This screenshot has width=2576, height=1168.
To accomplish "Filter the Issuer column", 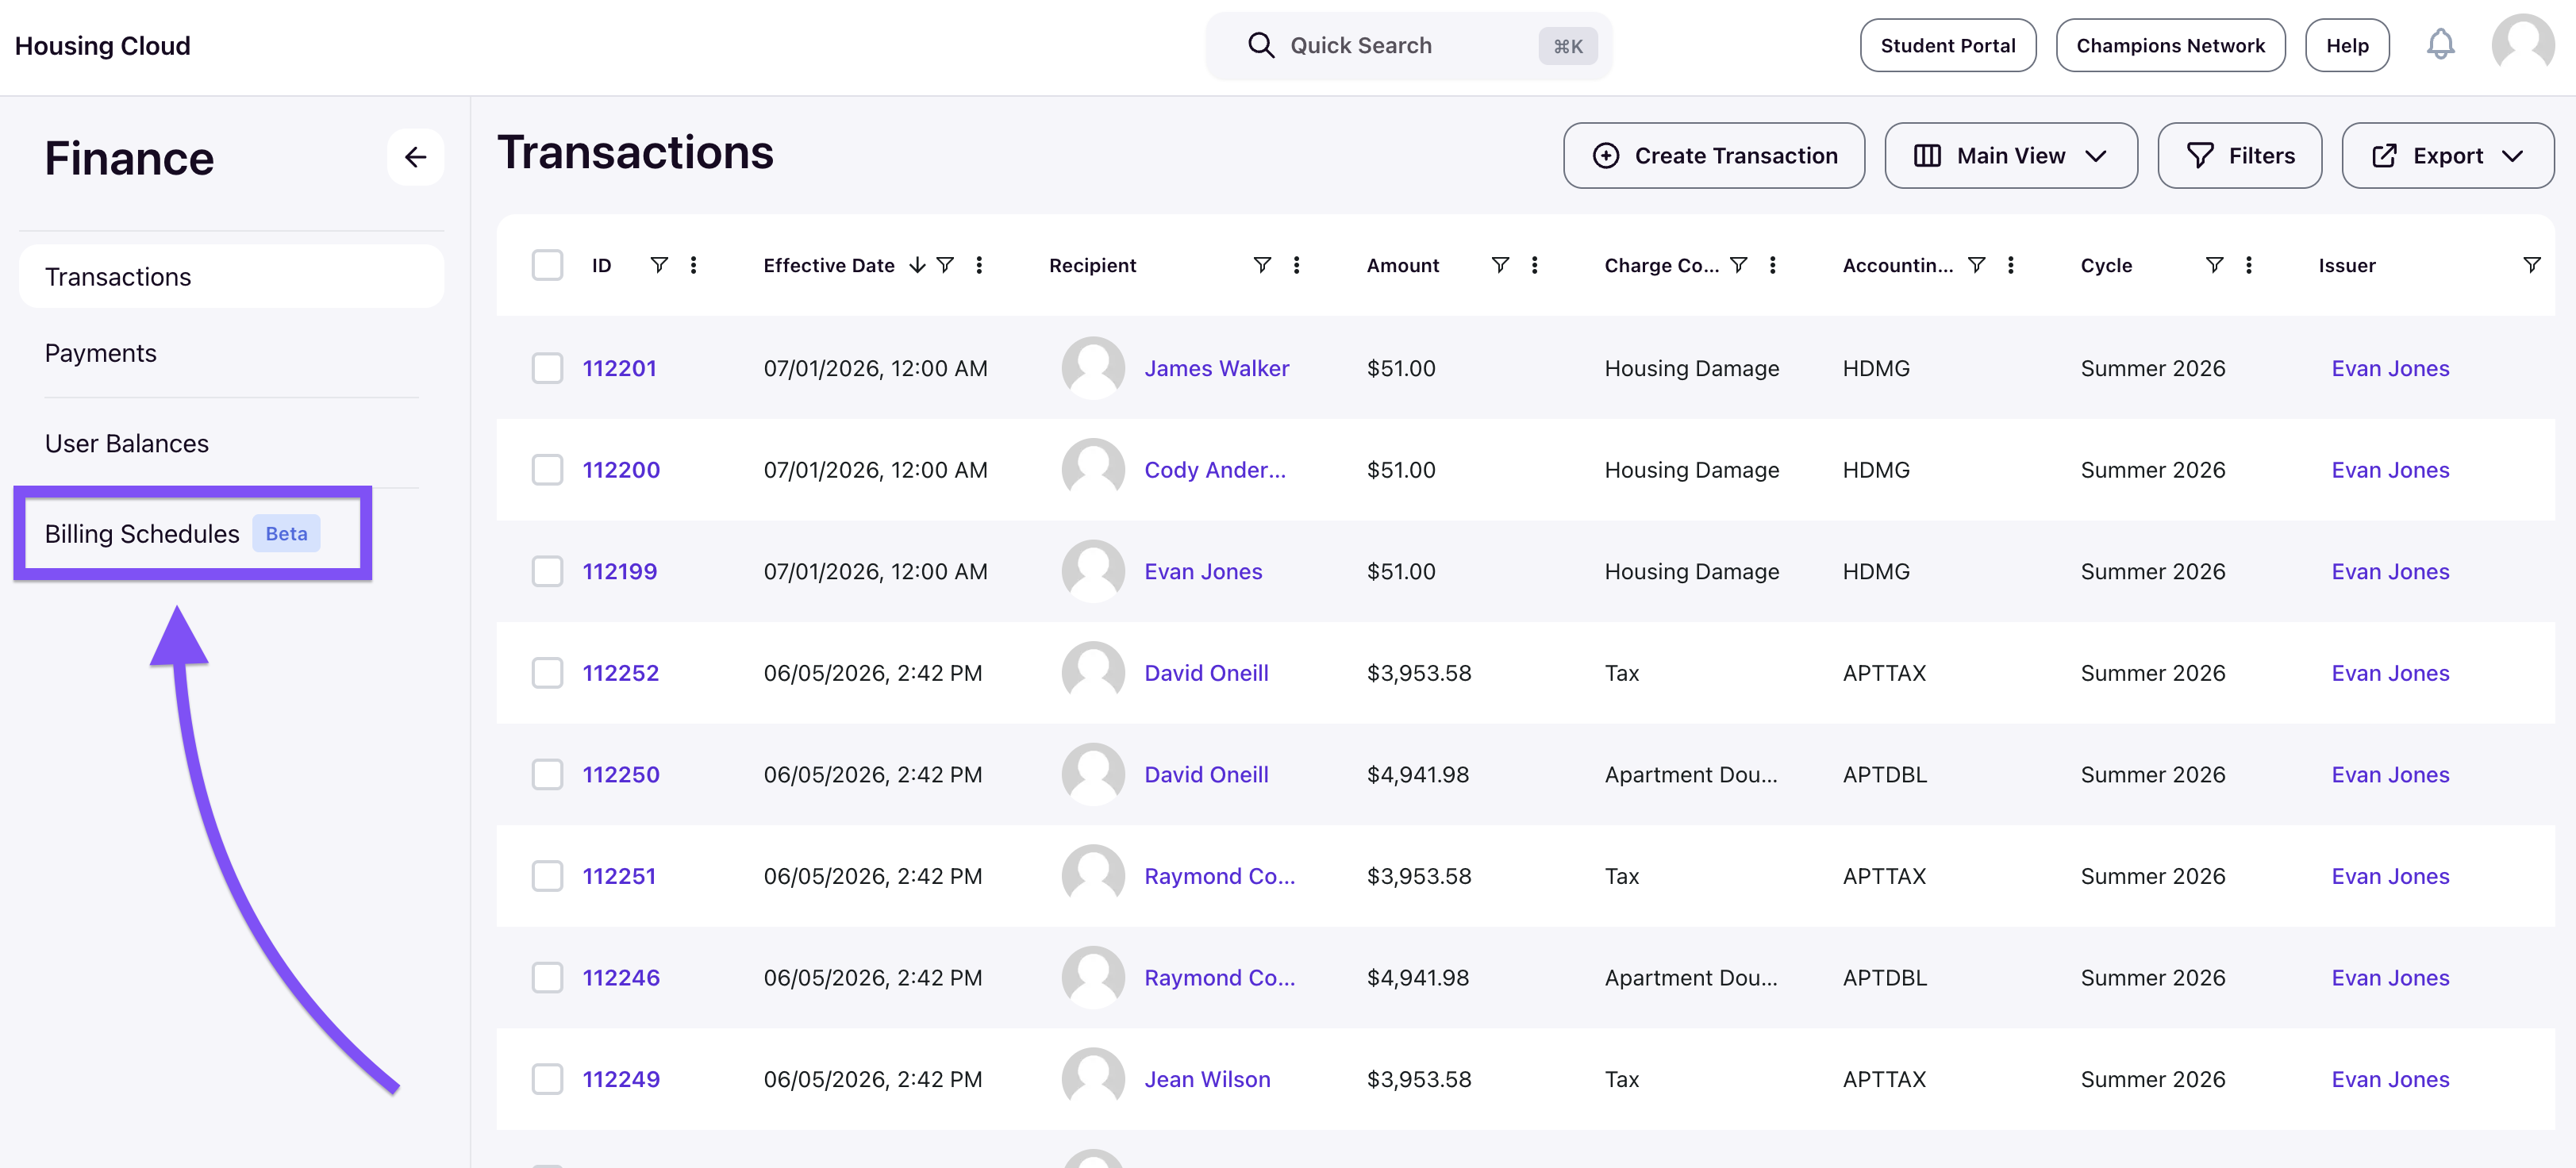I will click(2532, 265).
